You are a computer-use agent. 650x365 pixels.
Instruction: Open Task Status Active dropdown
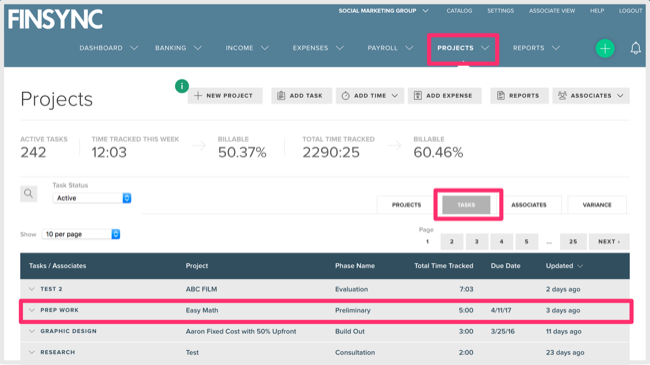(x=92, y=198)
